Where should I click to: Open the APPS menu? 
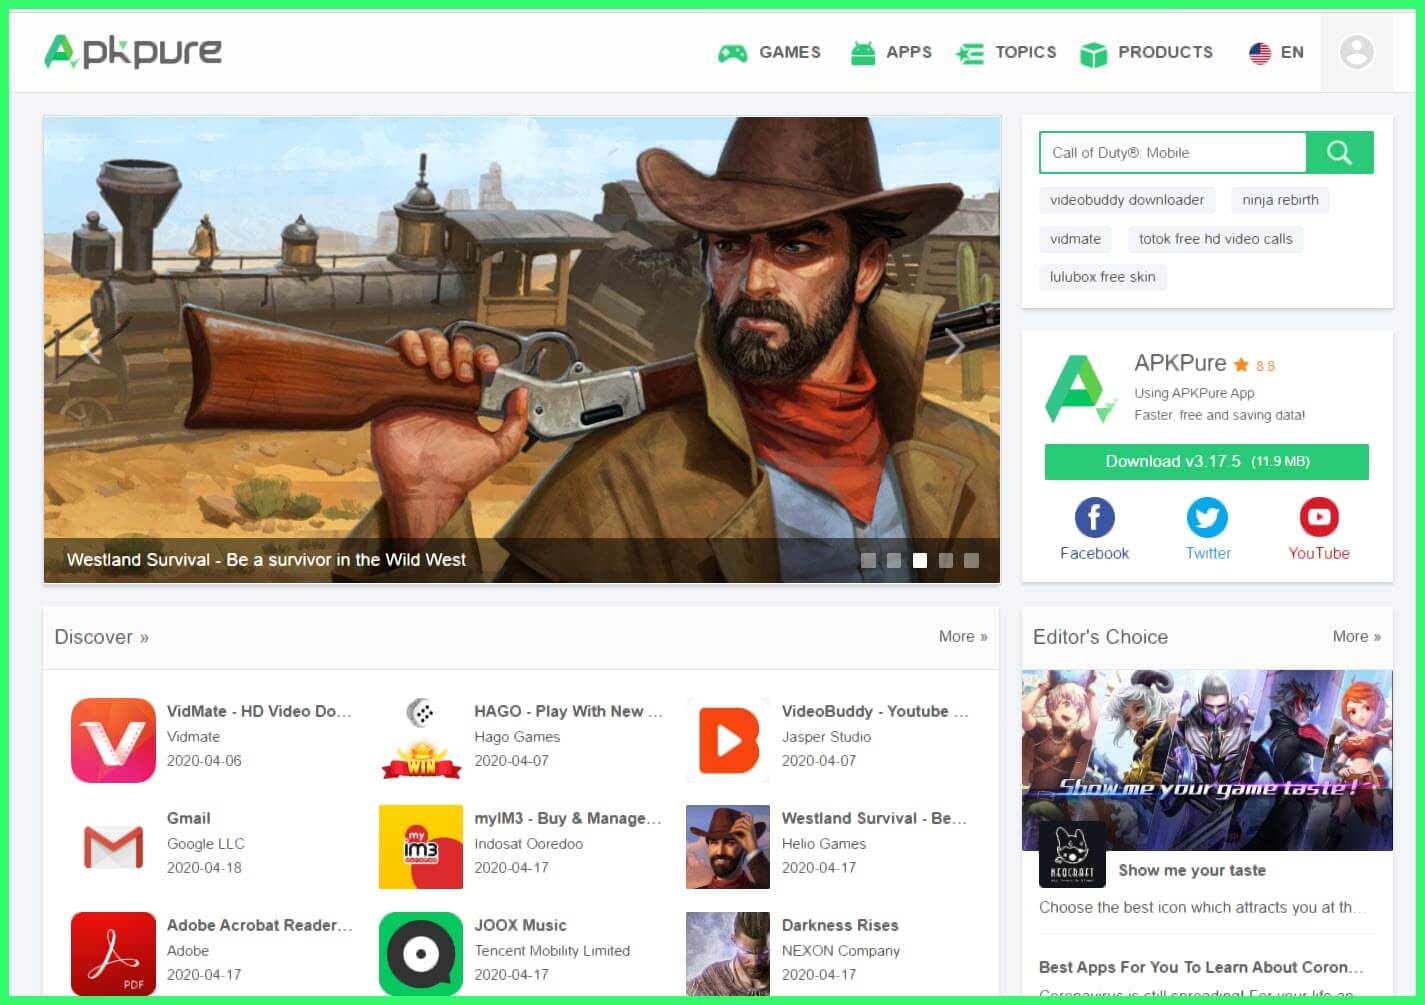(x=909, y=53)
